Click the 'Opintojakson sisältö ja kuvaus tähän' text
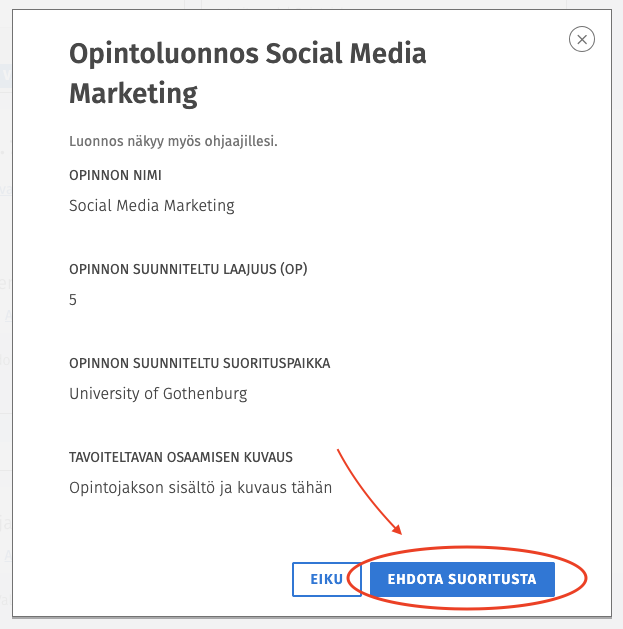The width and height of the screenshot is (623, 629). coord(201,488)
